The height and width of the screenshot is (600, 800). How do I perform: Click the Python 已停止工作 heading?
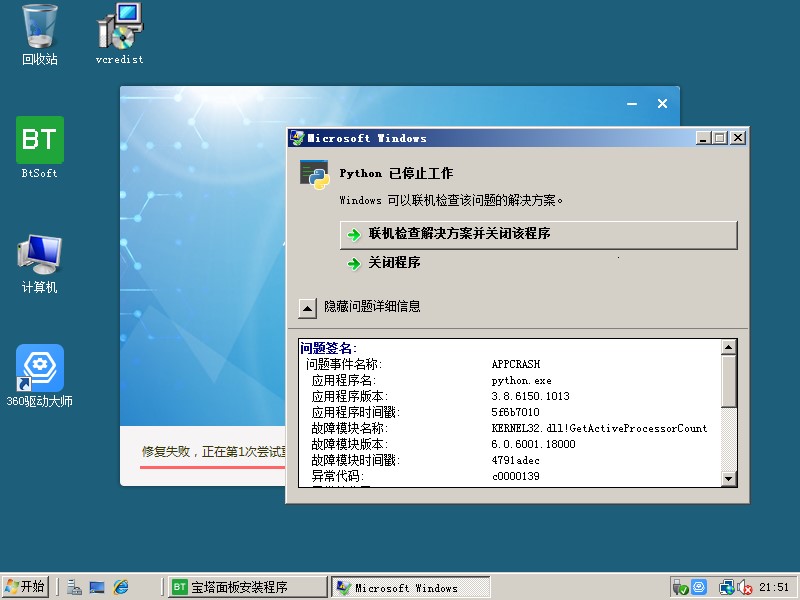pyautogui.click(x=396, y=173)
